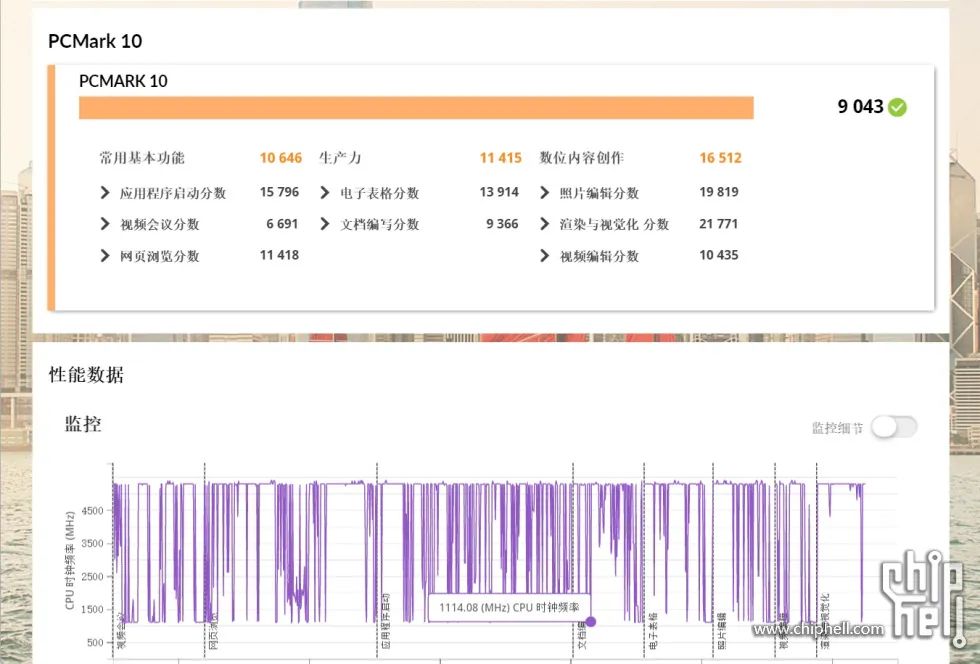The height and width of the screenshot is (664, 980).
Task: Click 常用基本功能 score 10 646
Action: 281,158
